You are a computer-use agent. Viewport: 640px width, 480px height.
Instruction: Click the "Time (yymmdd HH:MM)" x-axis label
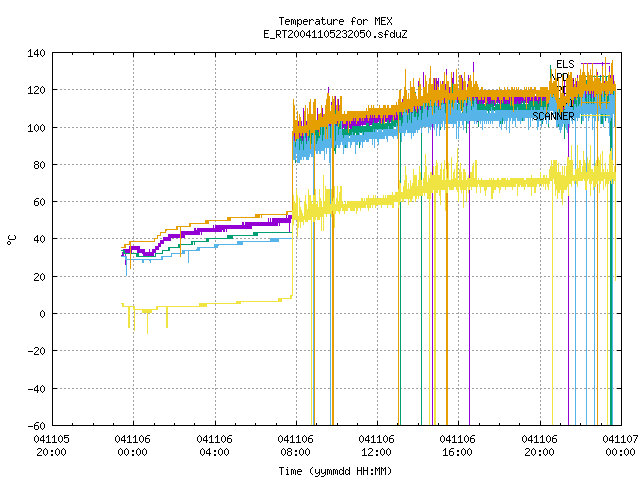point(335,471)
